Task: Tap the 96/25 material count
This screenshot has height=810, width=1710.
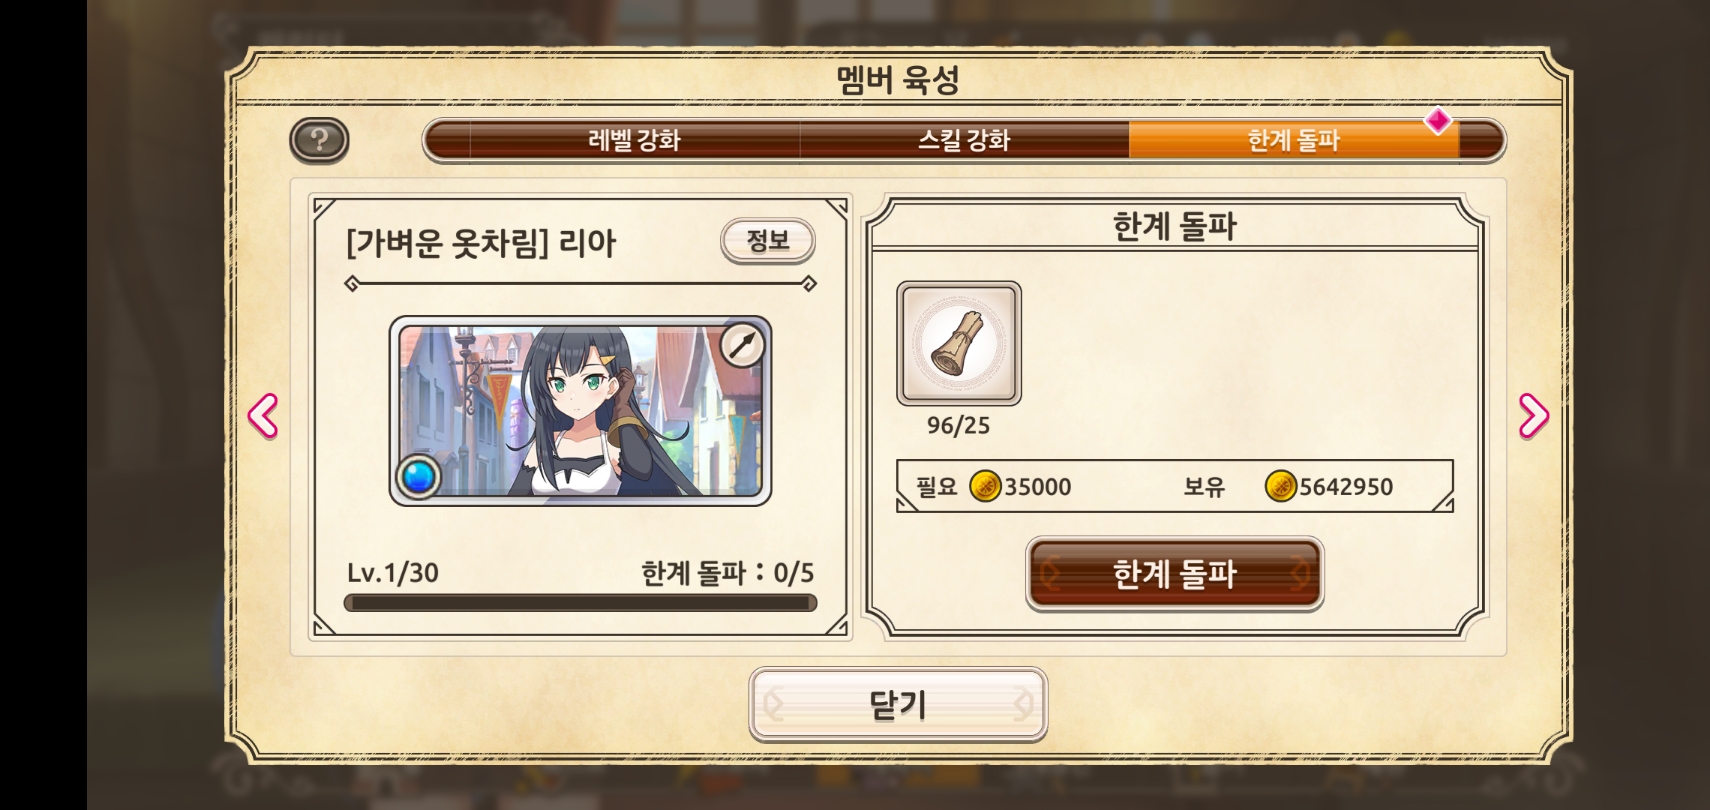Action: tap(958, 426)
